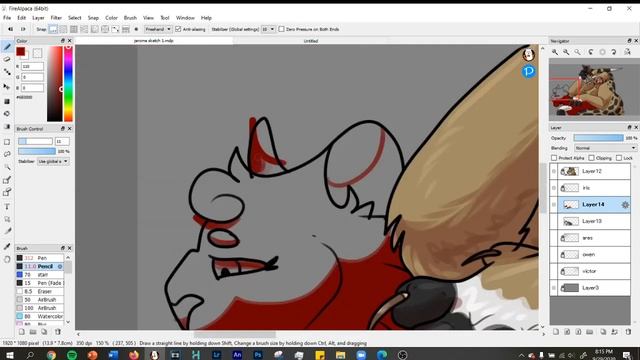Switch to the jerome sketch document tab

pyautogui.click(x=154, y=41)
